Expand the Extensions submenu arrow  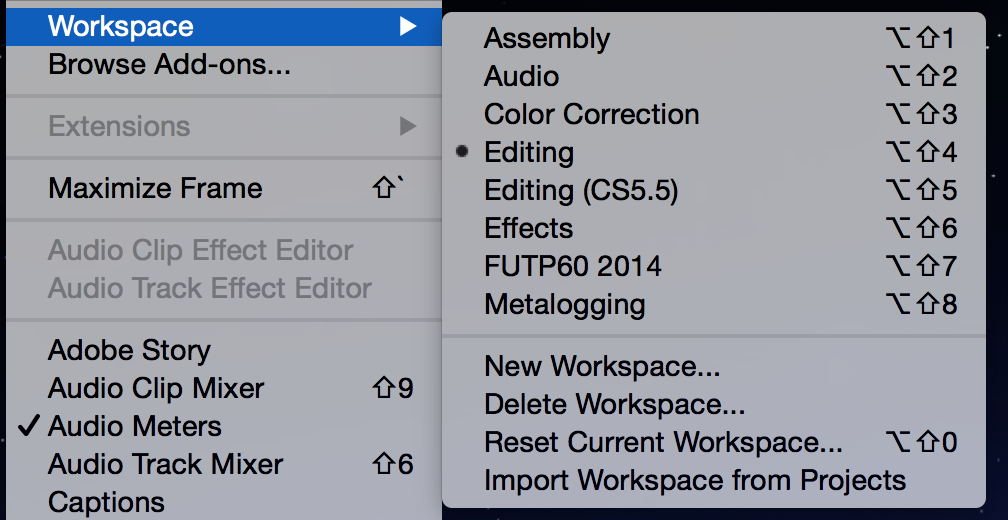point(408,126)
